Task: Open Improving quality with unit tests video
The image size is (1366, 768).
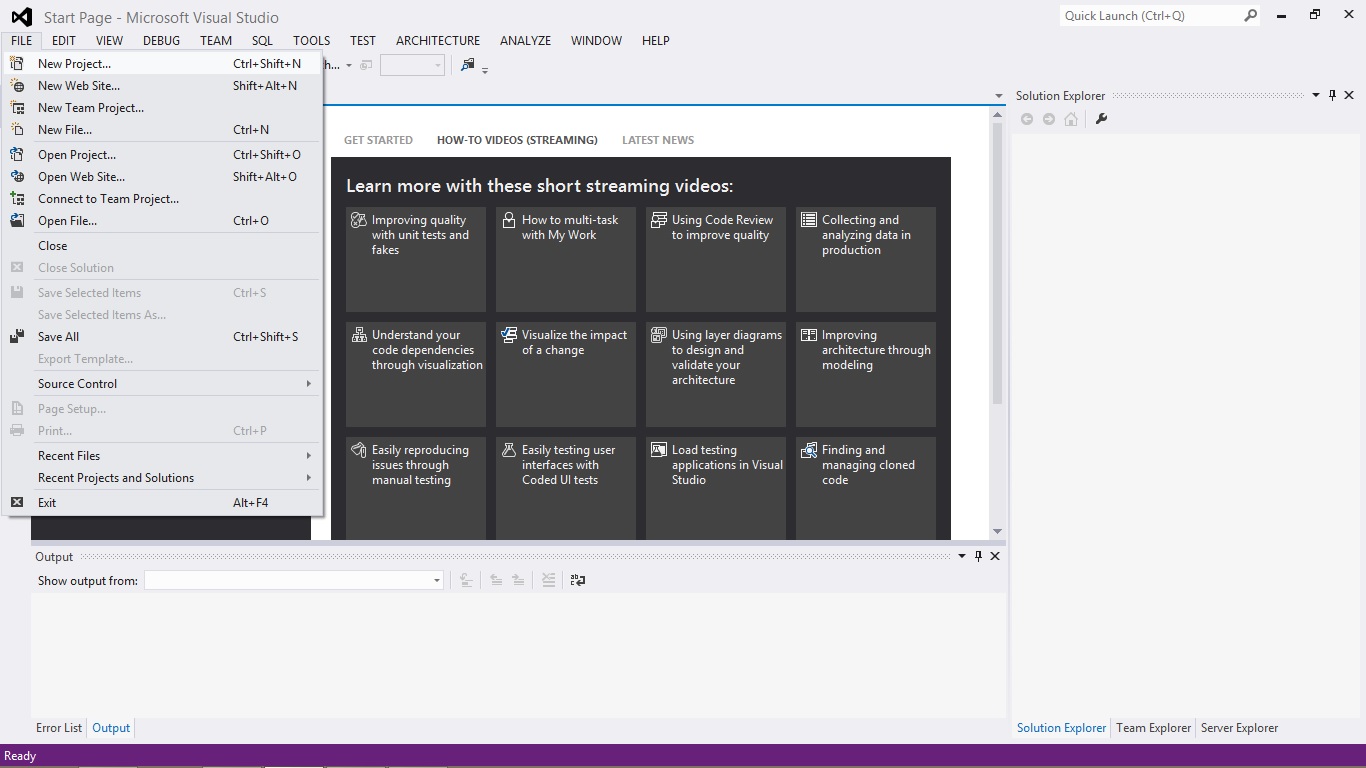Action: [416, 260]
